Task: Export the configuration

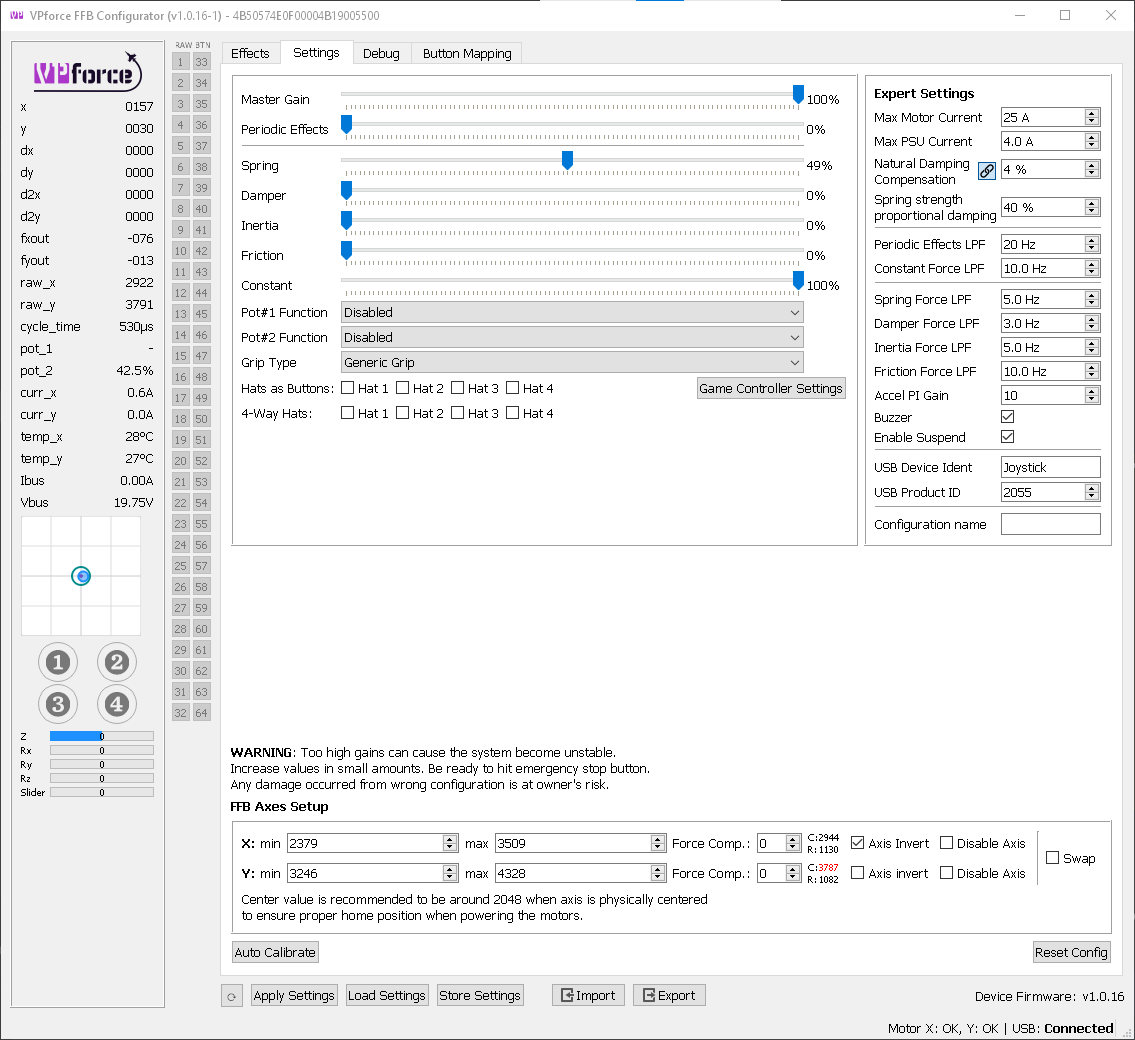Action: (669, 995)
